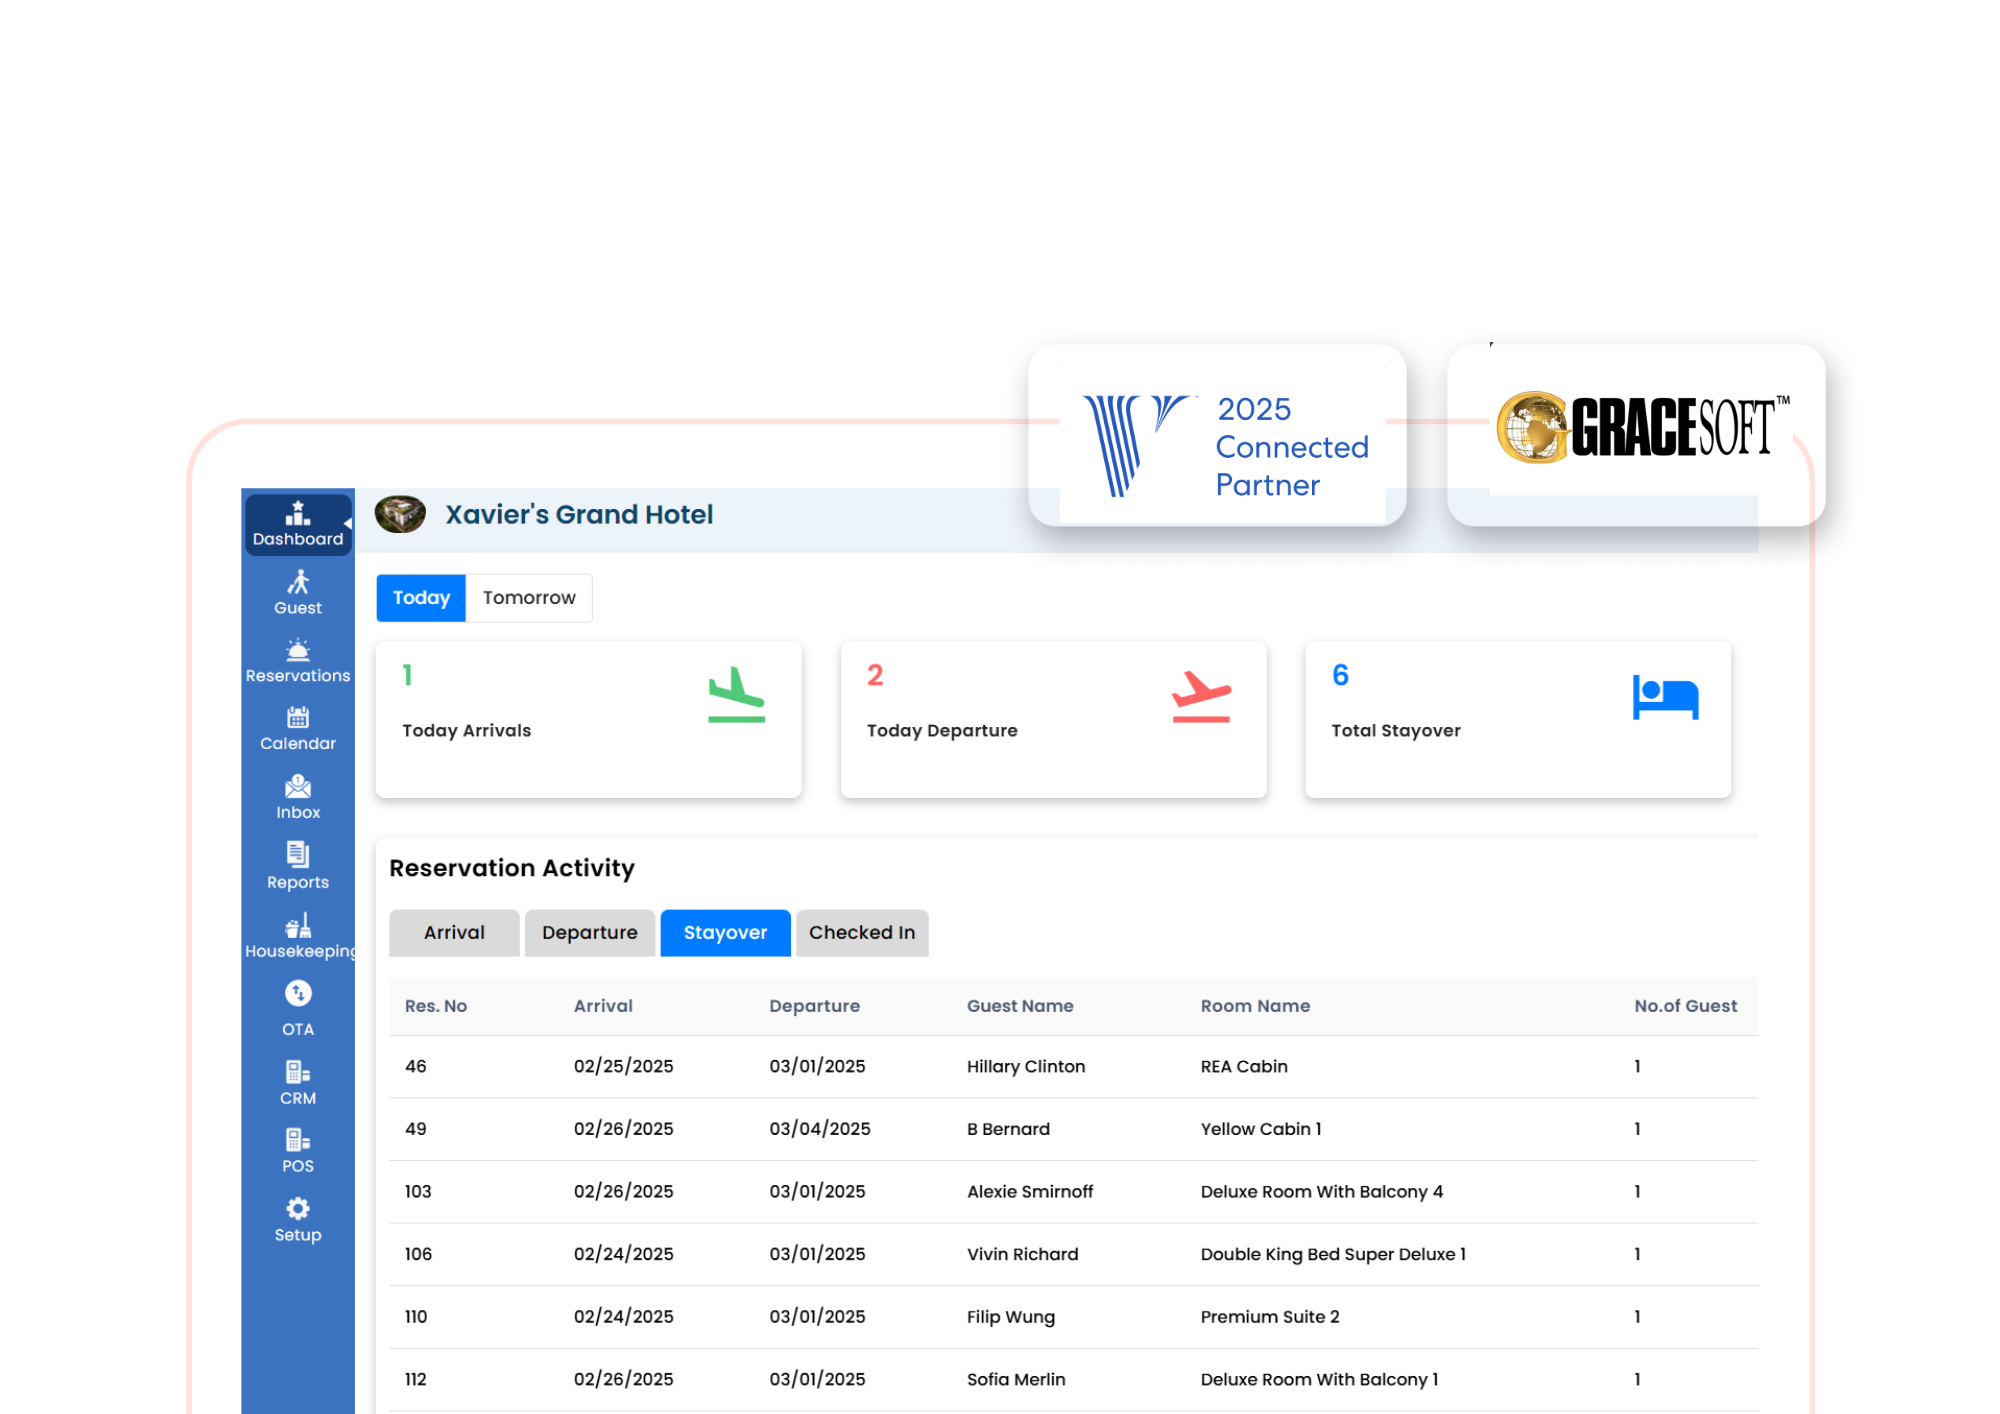Collapse the sidebar using the arrow near Dashboard
2000x1414 pixels.
348,523
